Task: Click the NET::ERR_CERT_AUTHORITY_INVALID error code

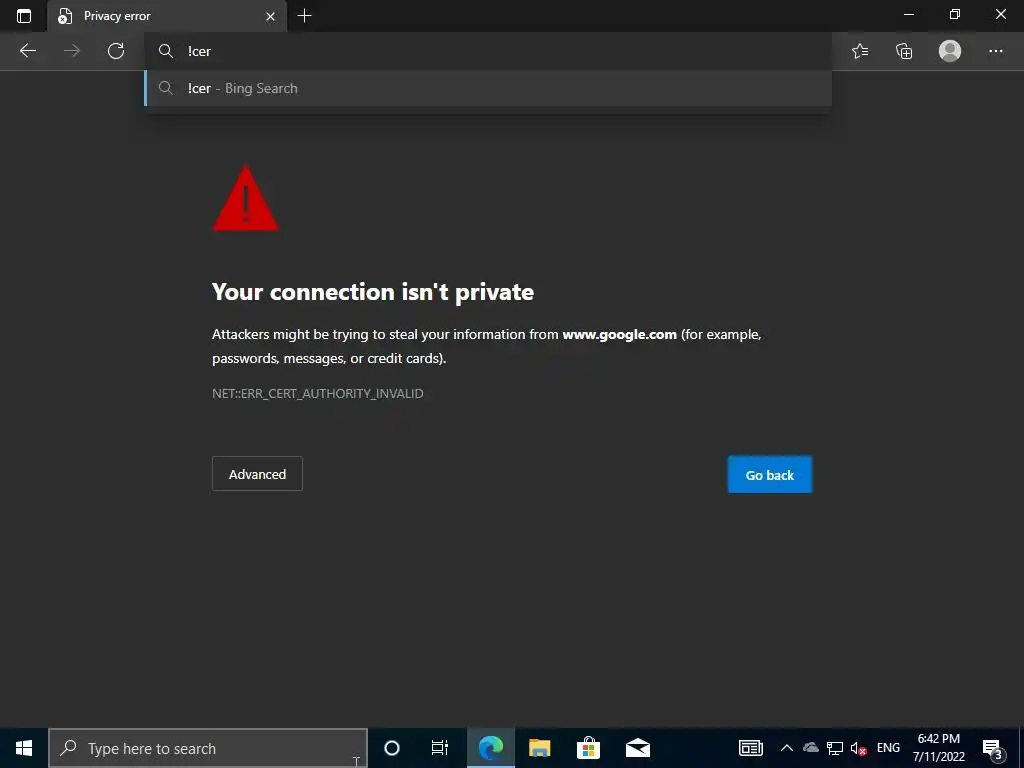Action: click(x=317, y=393)
